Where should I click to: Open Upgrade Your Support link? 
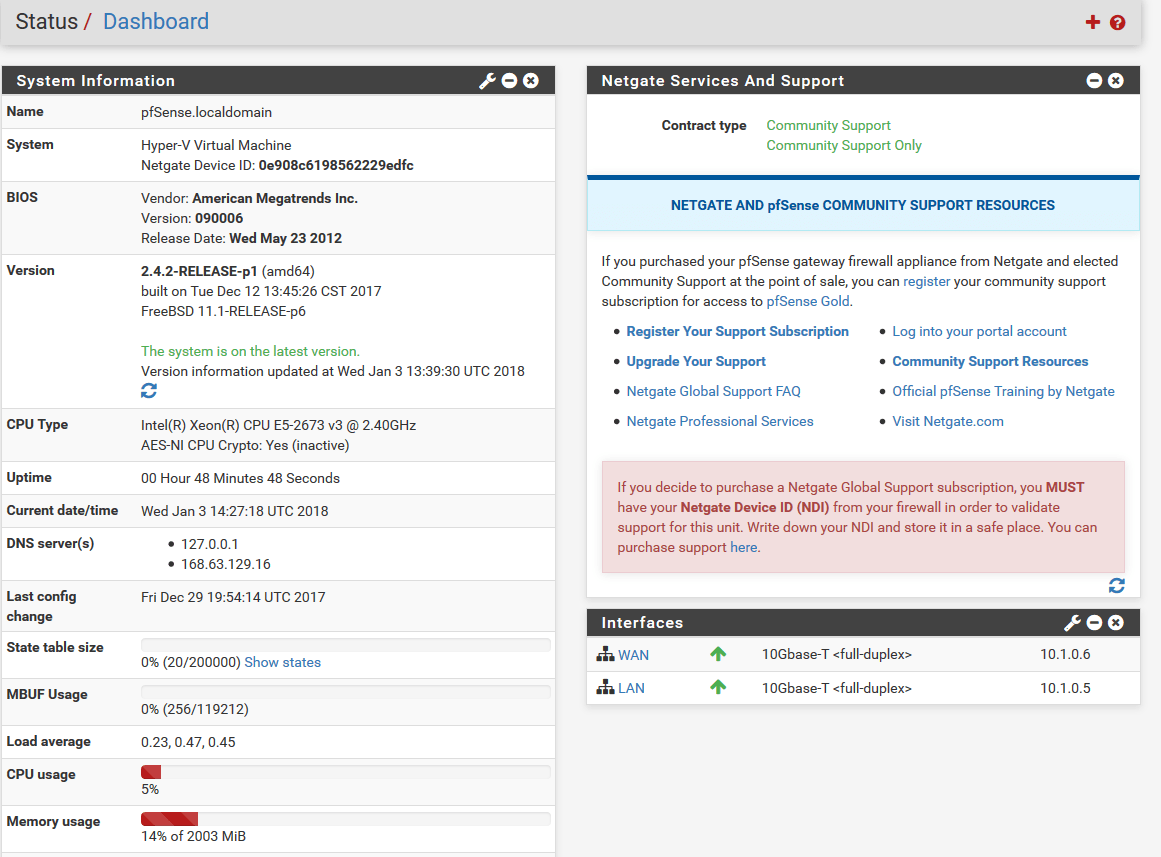click(x=696, y=361)
